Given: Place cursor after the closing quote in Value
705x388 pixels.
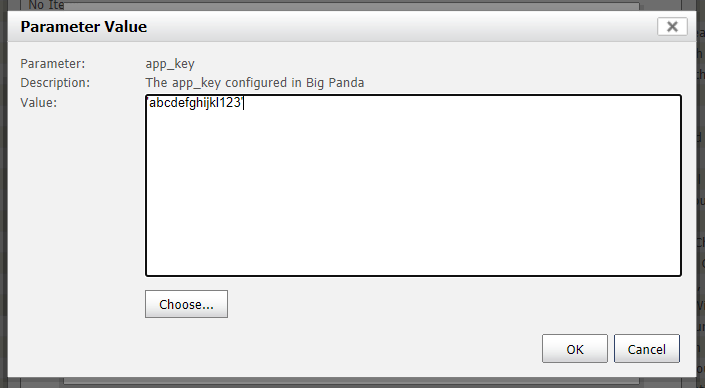Looking at the screenshot, I should click(244, 103).
